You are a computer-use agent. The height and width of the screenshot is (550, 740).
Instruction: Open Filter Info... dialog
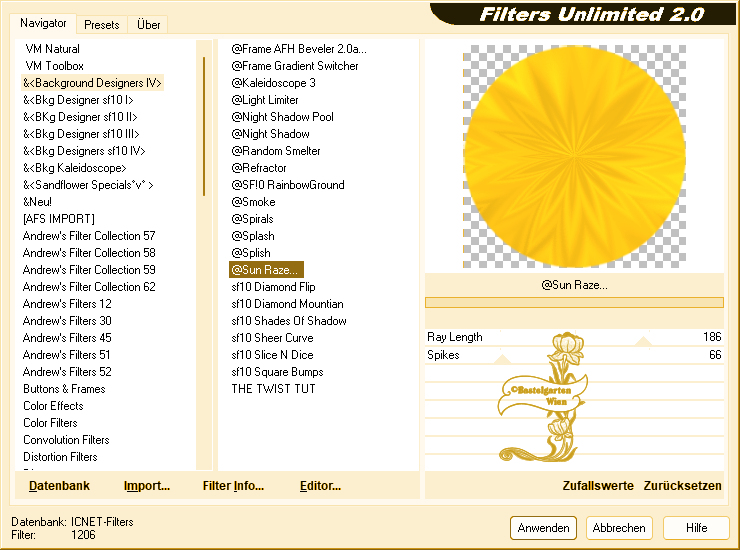coord(233,485)
